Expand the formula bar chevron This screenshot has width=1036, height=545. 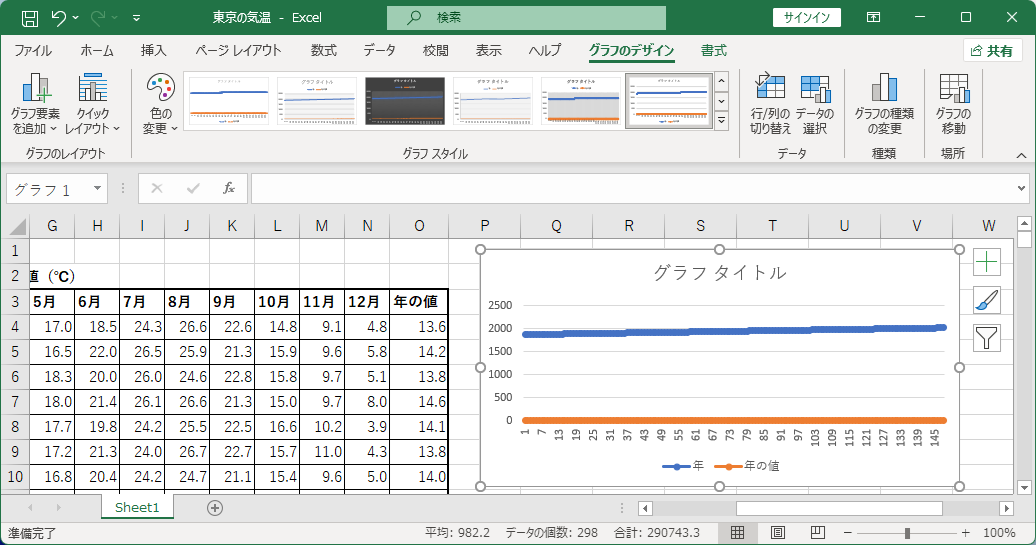click(1021, 189)
